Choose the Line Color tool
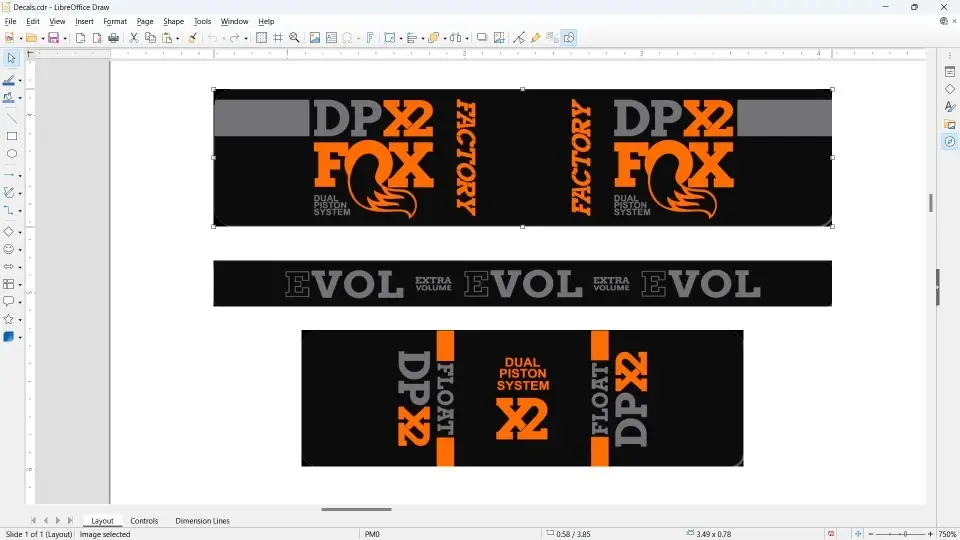The width and height of the screenshot is (960, 540). click(9, 80)
